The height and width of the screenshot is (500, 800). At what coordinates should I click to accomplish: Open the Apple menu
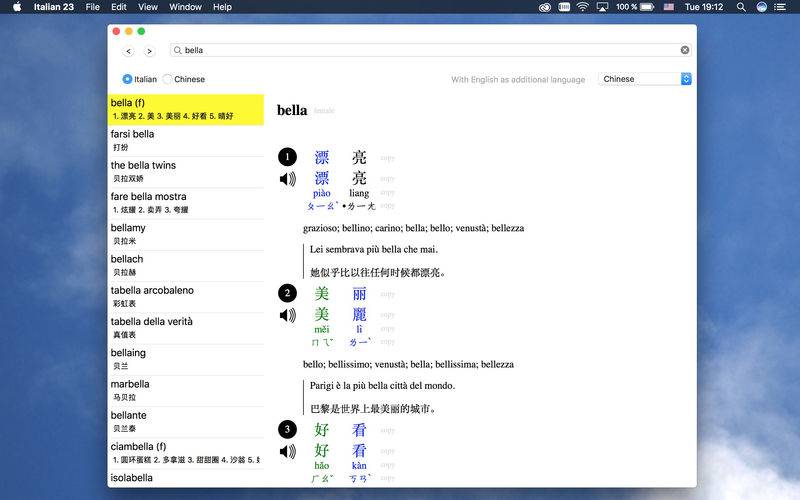17,7
